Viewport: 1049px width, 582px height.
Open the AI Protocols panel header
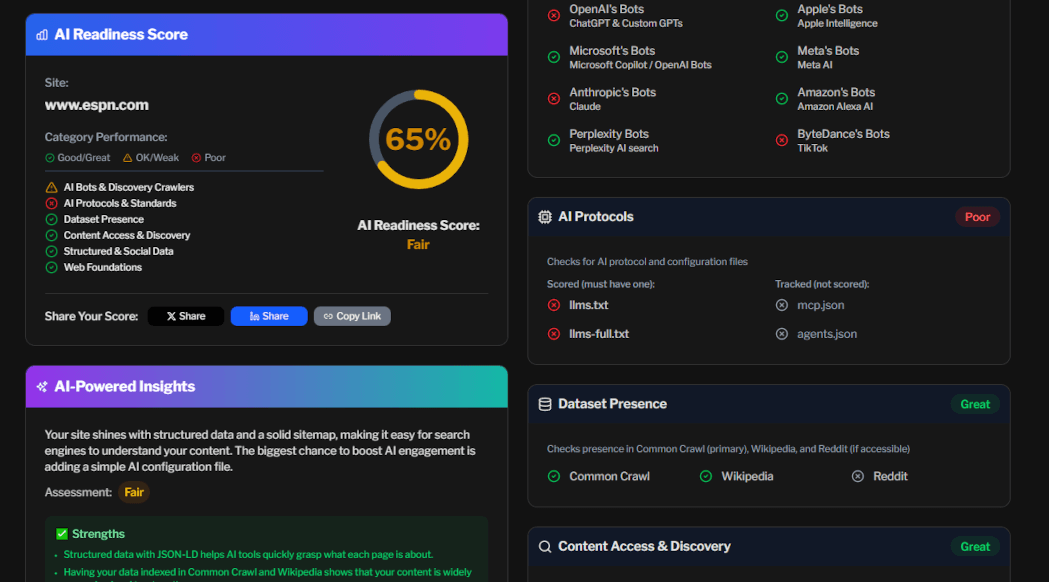(600, 216)
